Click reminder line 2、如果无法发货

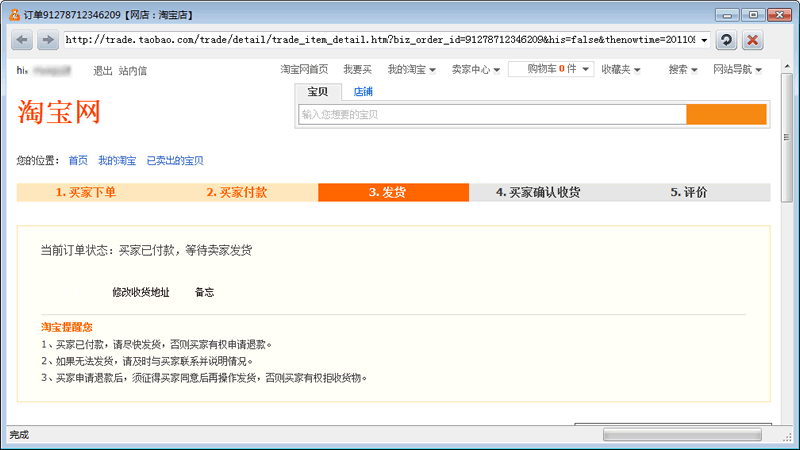147,361
